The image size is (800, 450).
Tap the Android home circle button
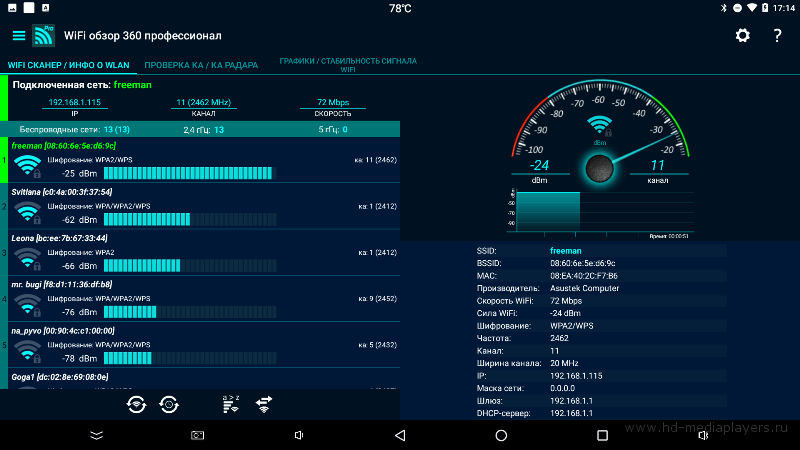(x=501, y=435)
